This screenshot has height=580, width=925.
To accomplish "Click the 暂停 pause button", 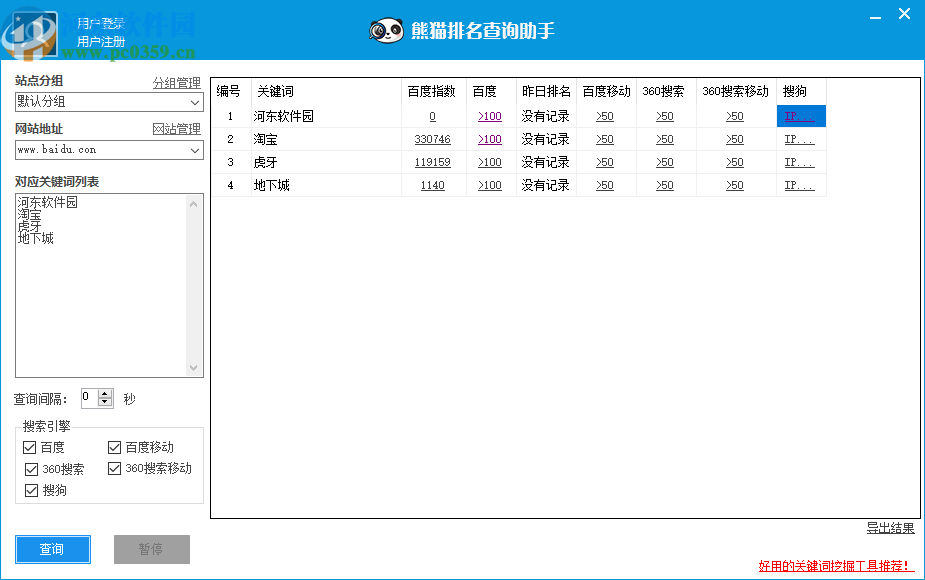I will click(x=151, y=549).
